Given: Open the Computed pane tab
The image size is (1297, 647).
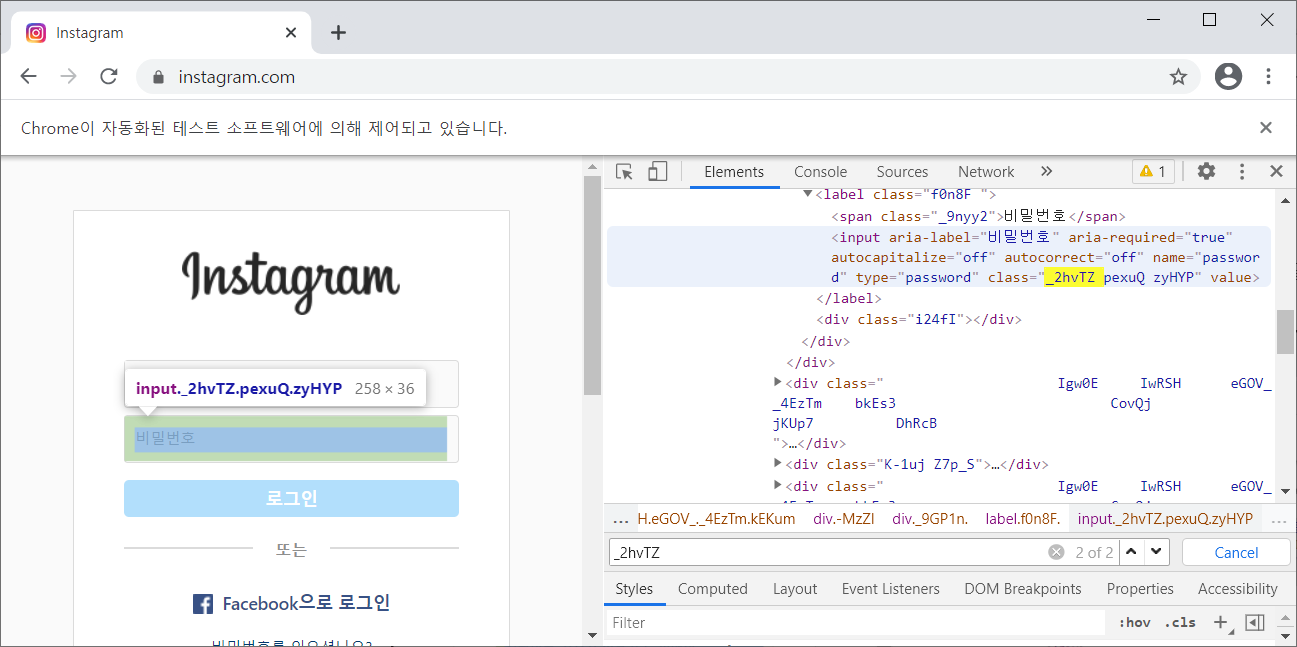Looking at the screenshot, I should point(713,589).
